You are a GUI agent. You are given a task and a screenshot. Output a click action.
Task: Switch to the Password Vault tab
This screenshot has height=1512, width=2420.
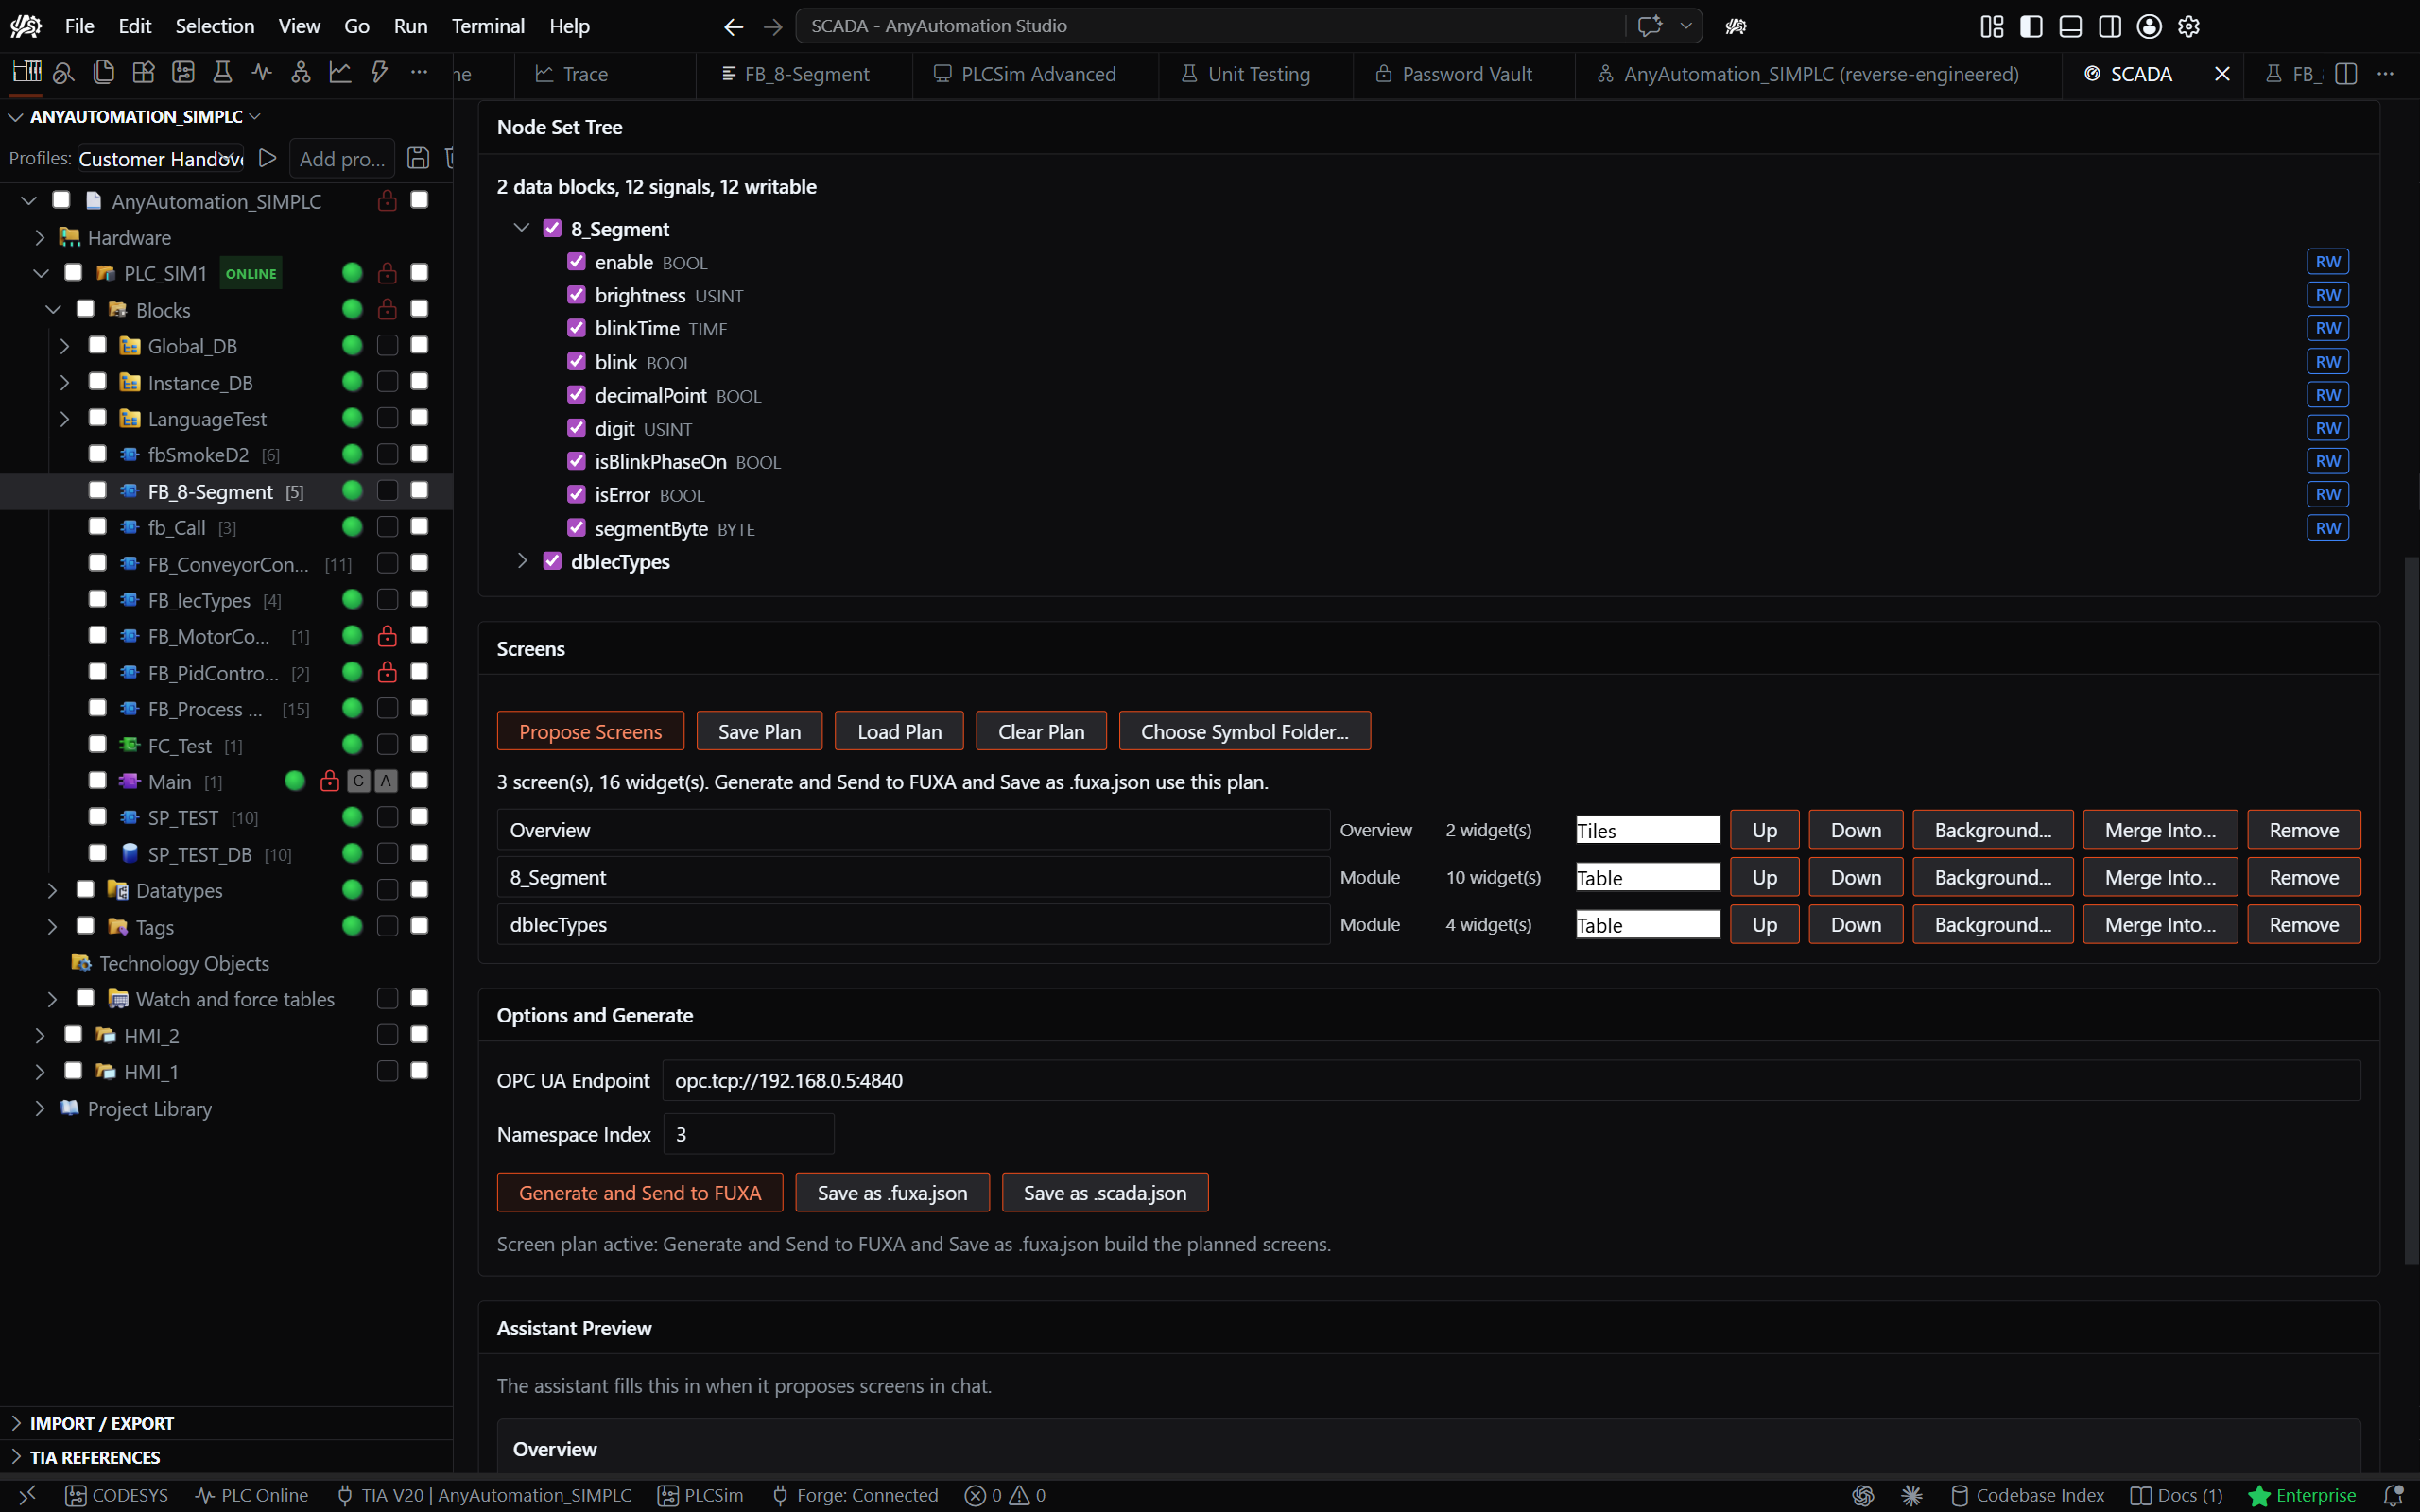pyautogui.click(x=1453, y=74)
